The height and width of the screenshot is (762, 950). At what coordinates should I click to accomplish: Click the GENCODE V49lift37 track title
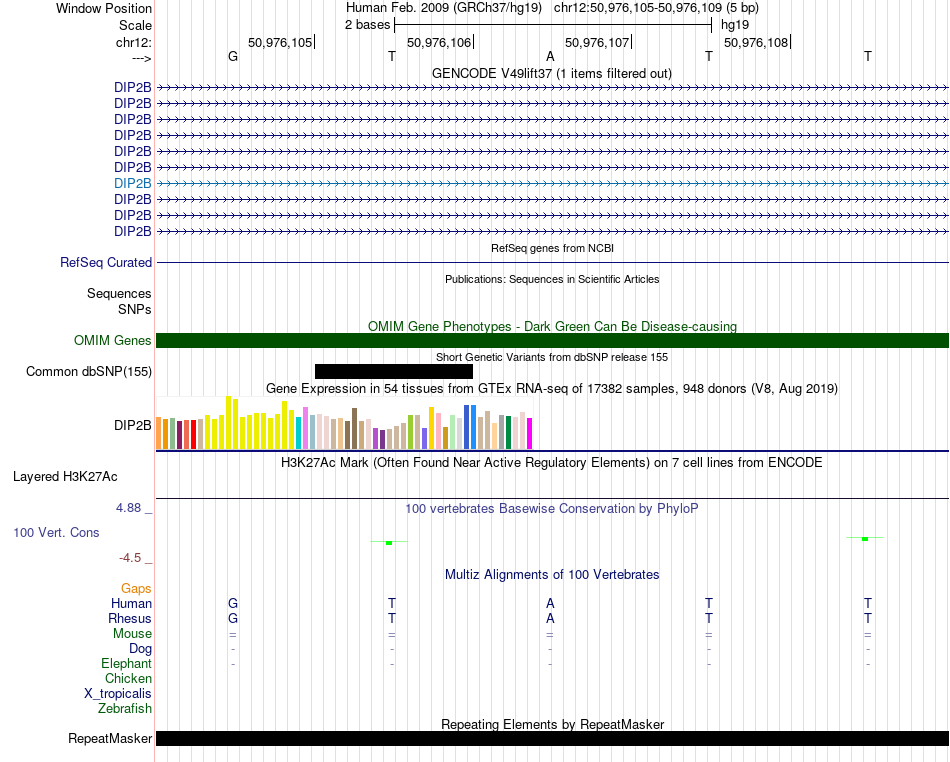pos(552,73)
